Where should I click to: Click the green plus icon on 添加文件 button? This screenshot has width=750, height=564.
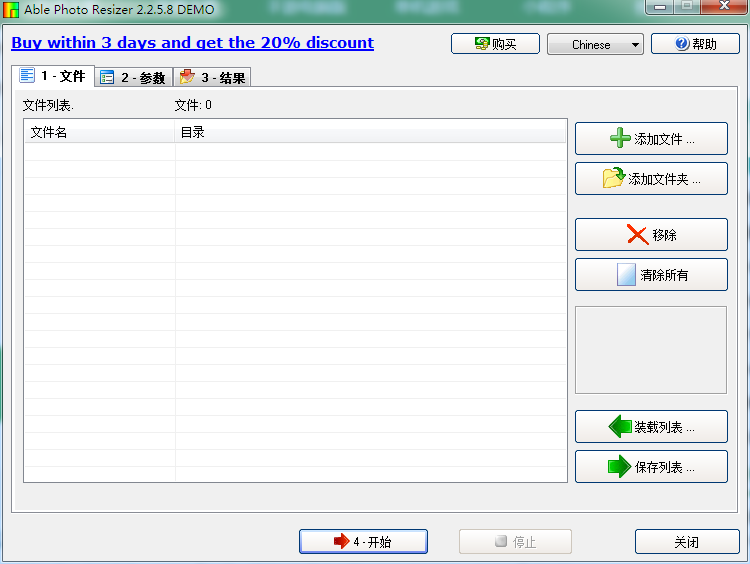620,138
